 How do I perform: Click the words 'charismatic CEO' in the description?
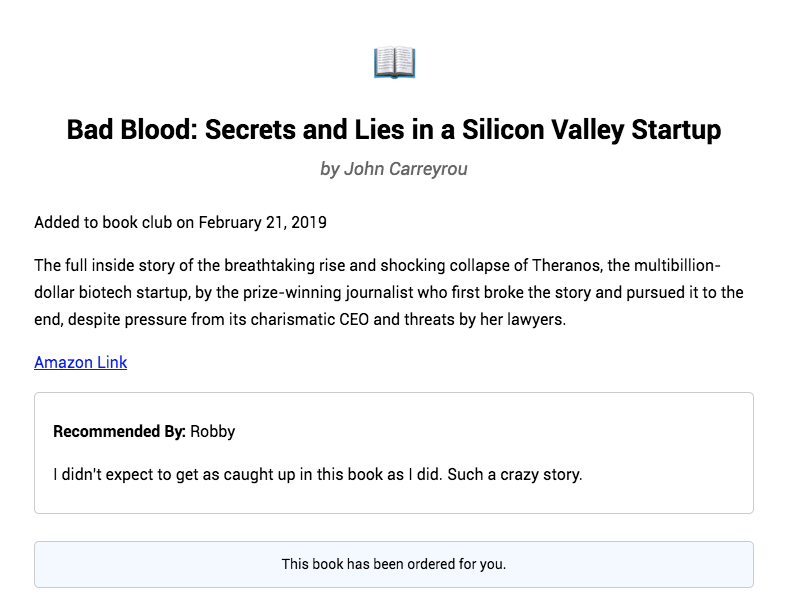pos(309,320)
